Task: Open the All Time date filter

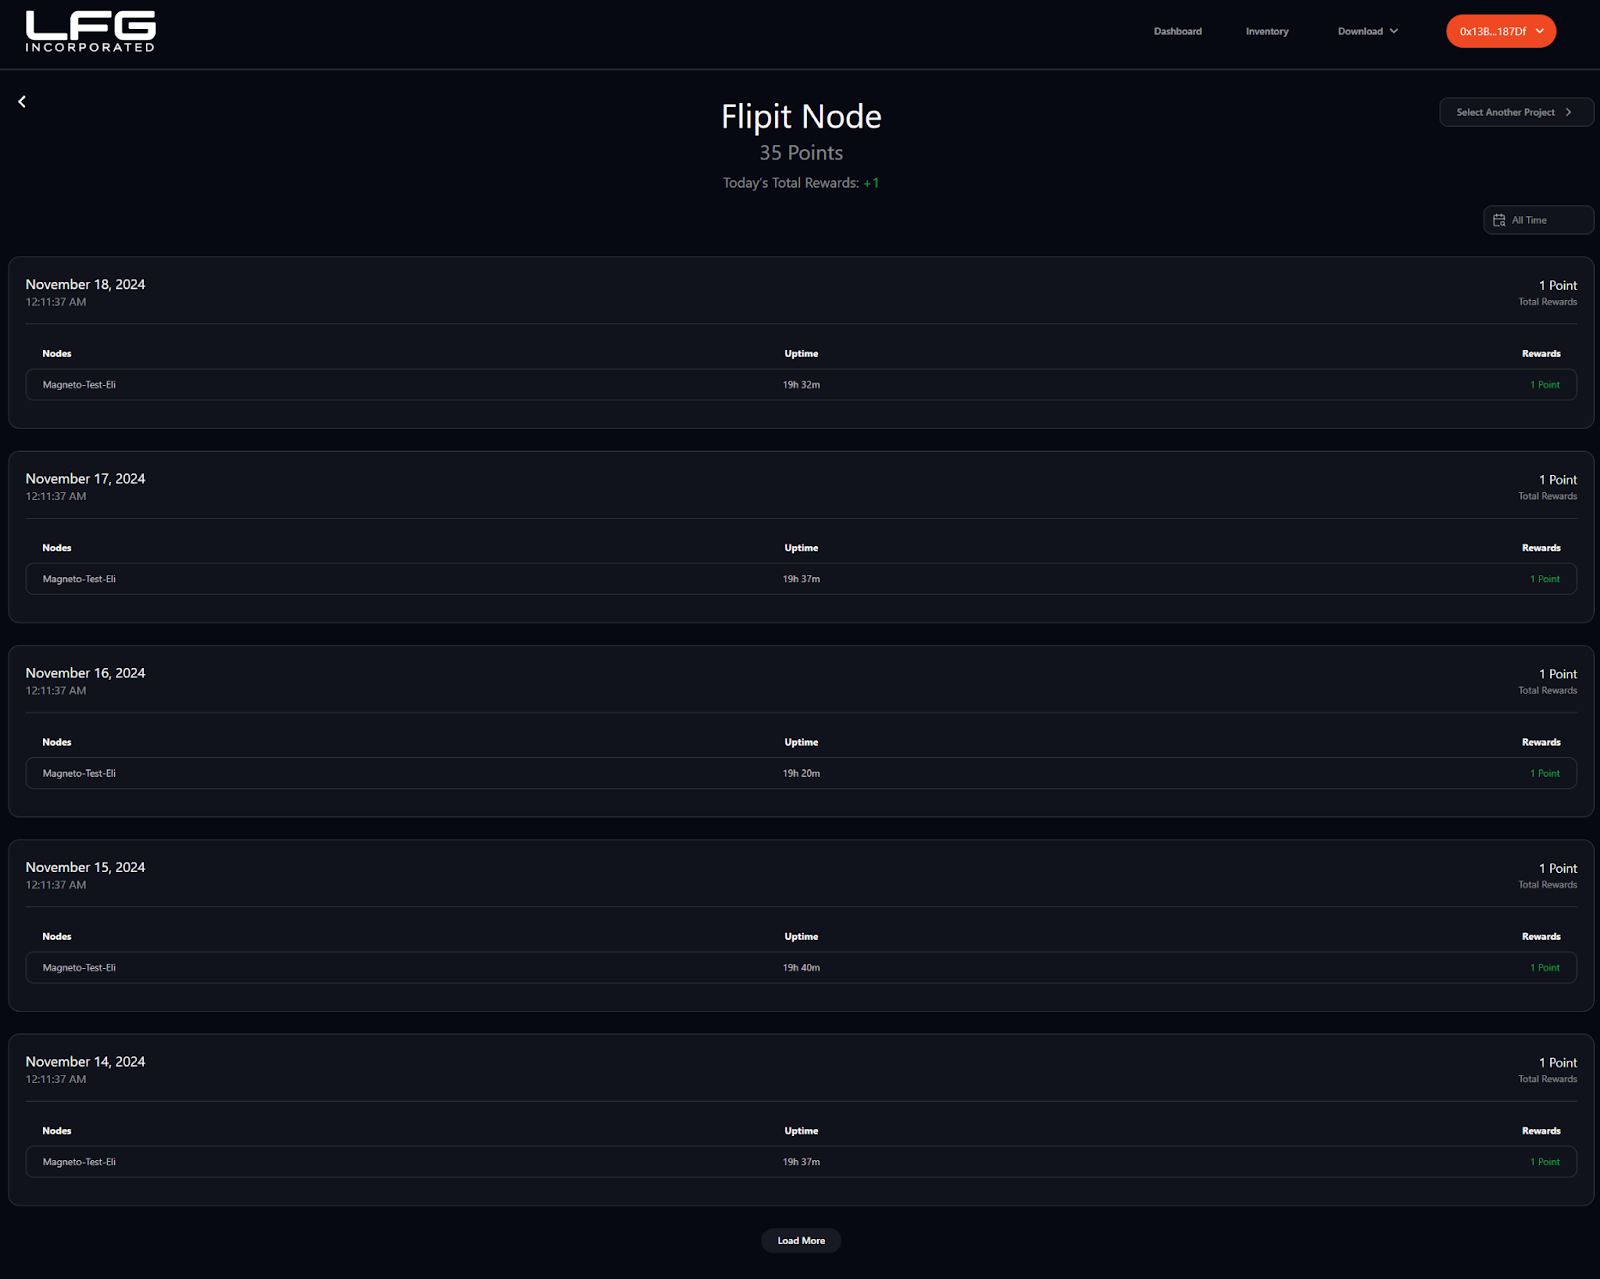Action: pos(1538,220)
